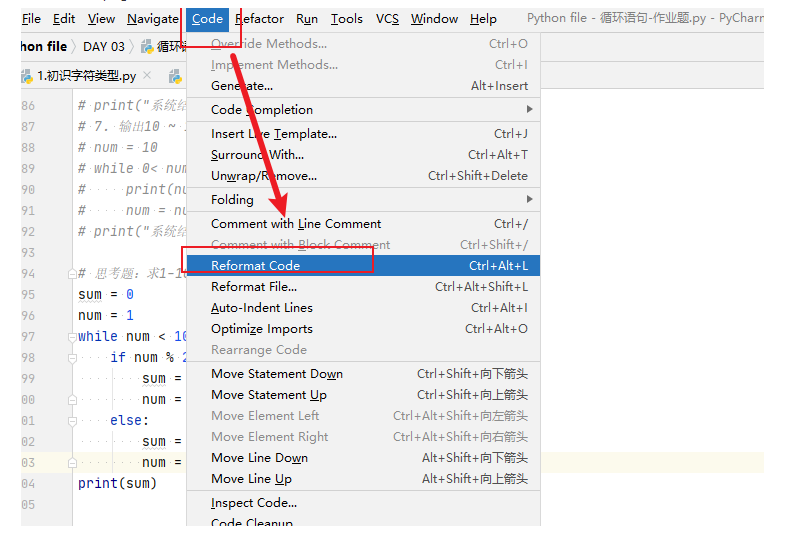
Task: Open the Window menu
Action: point(434,19)
